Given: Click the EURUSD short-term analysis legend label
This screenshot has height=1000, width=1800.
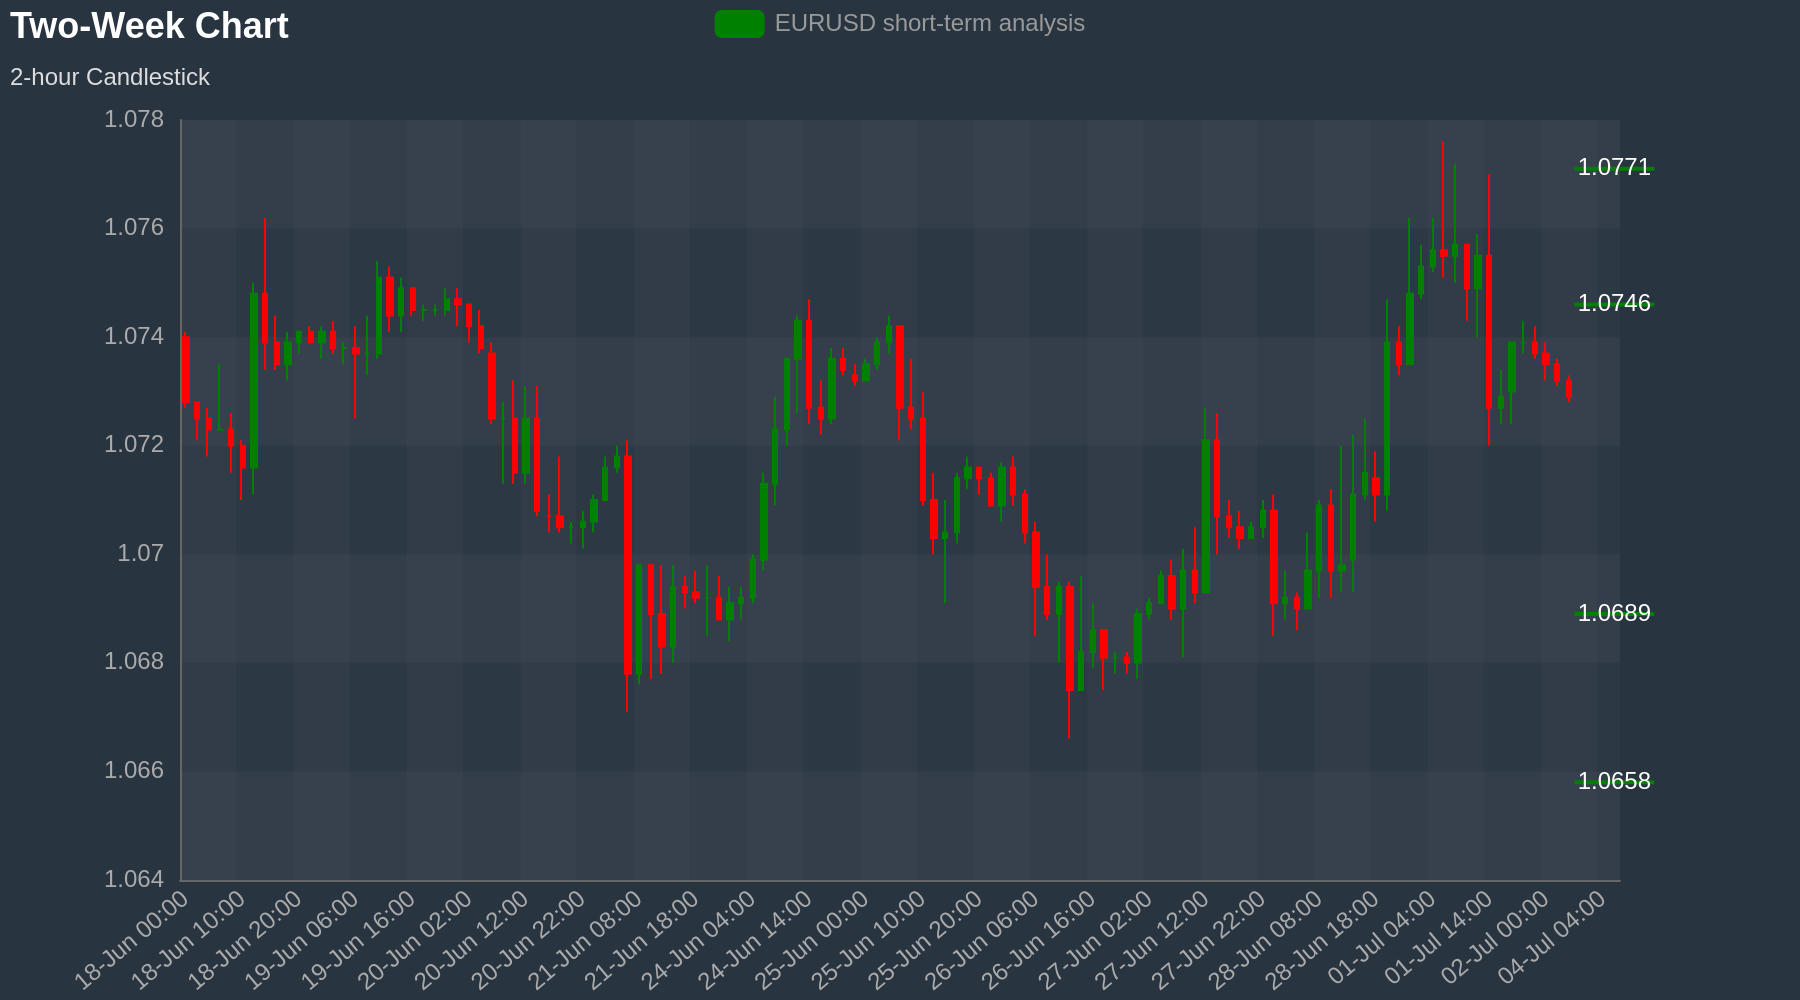Looking at the screenshot, I should click(929, 23).
